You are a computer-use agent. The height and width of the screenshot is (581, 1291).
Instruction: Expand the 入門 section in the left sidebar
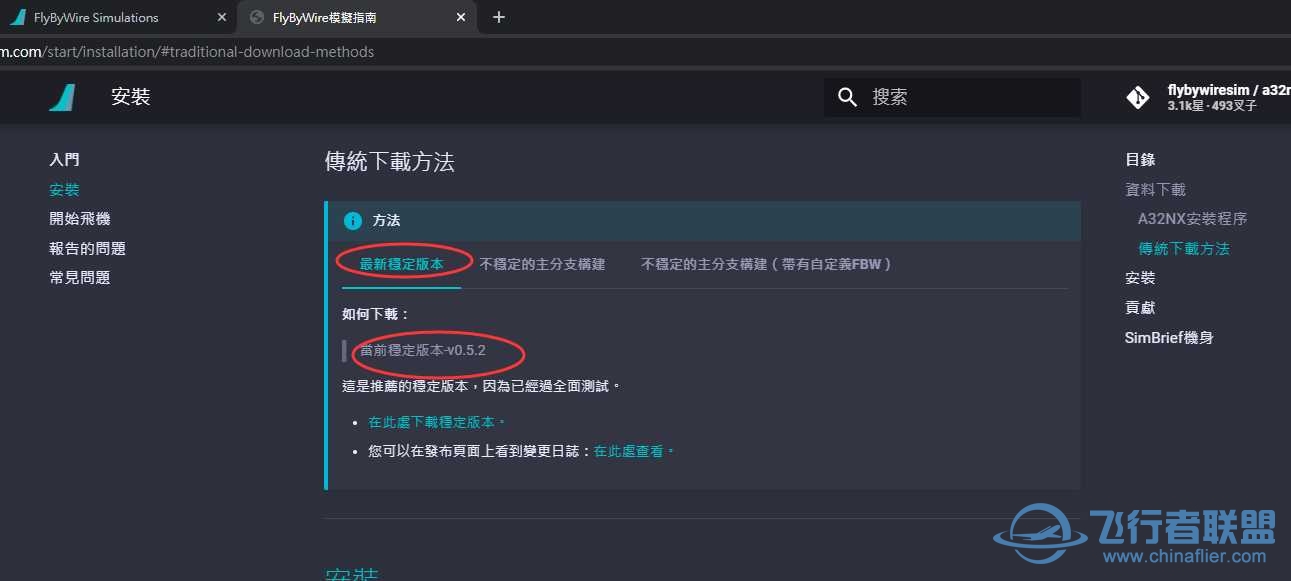pos(64,159)
